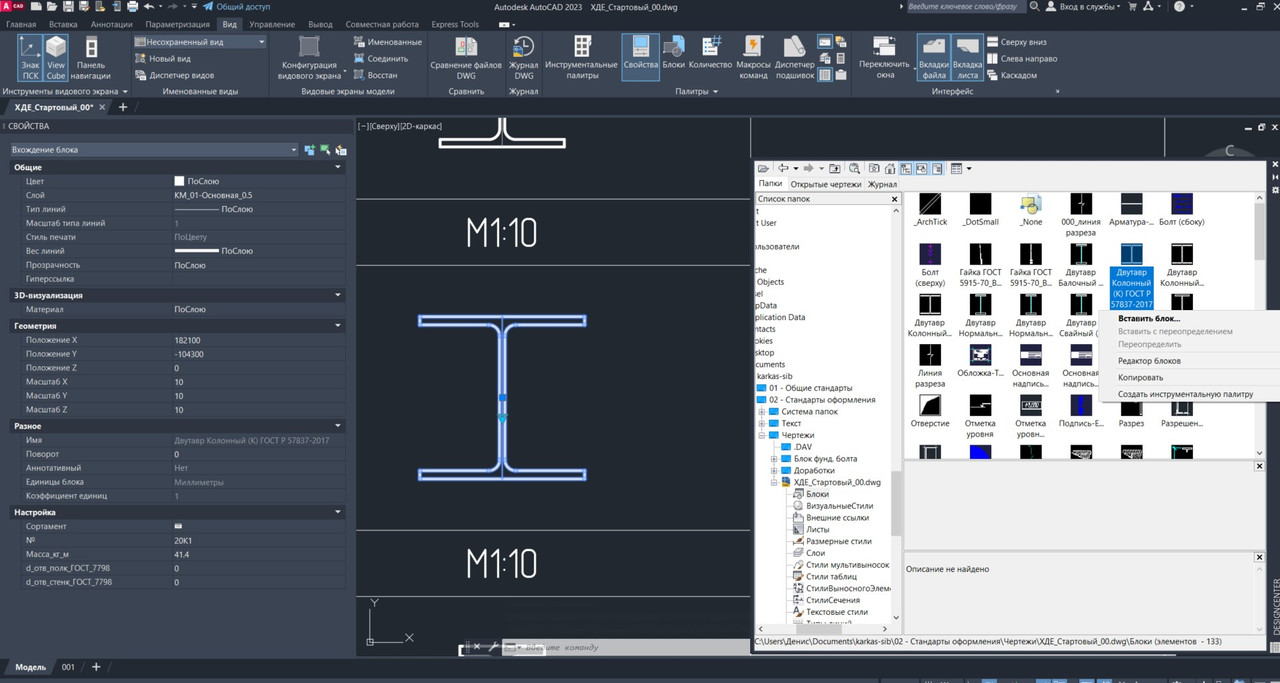
Task: Open Журнал DWG history tool
Action: coord(524,59)
